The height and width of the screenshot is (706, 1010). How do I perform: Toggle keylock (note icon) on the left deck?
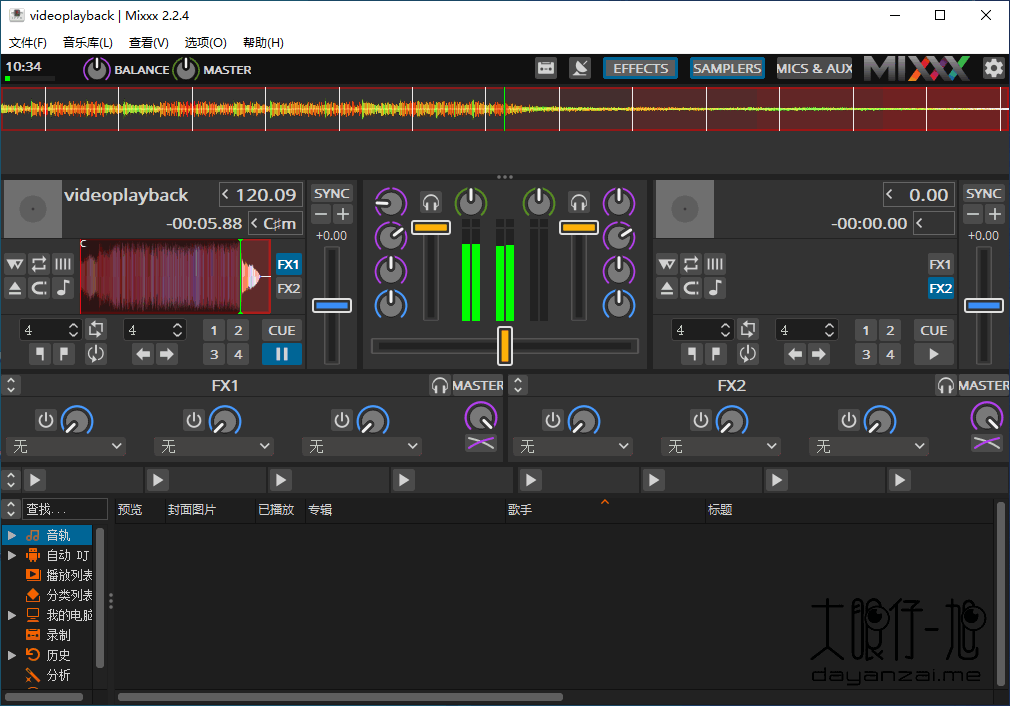62,288
